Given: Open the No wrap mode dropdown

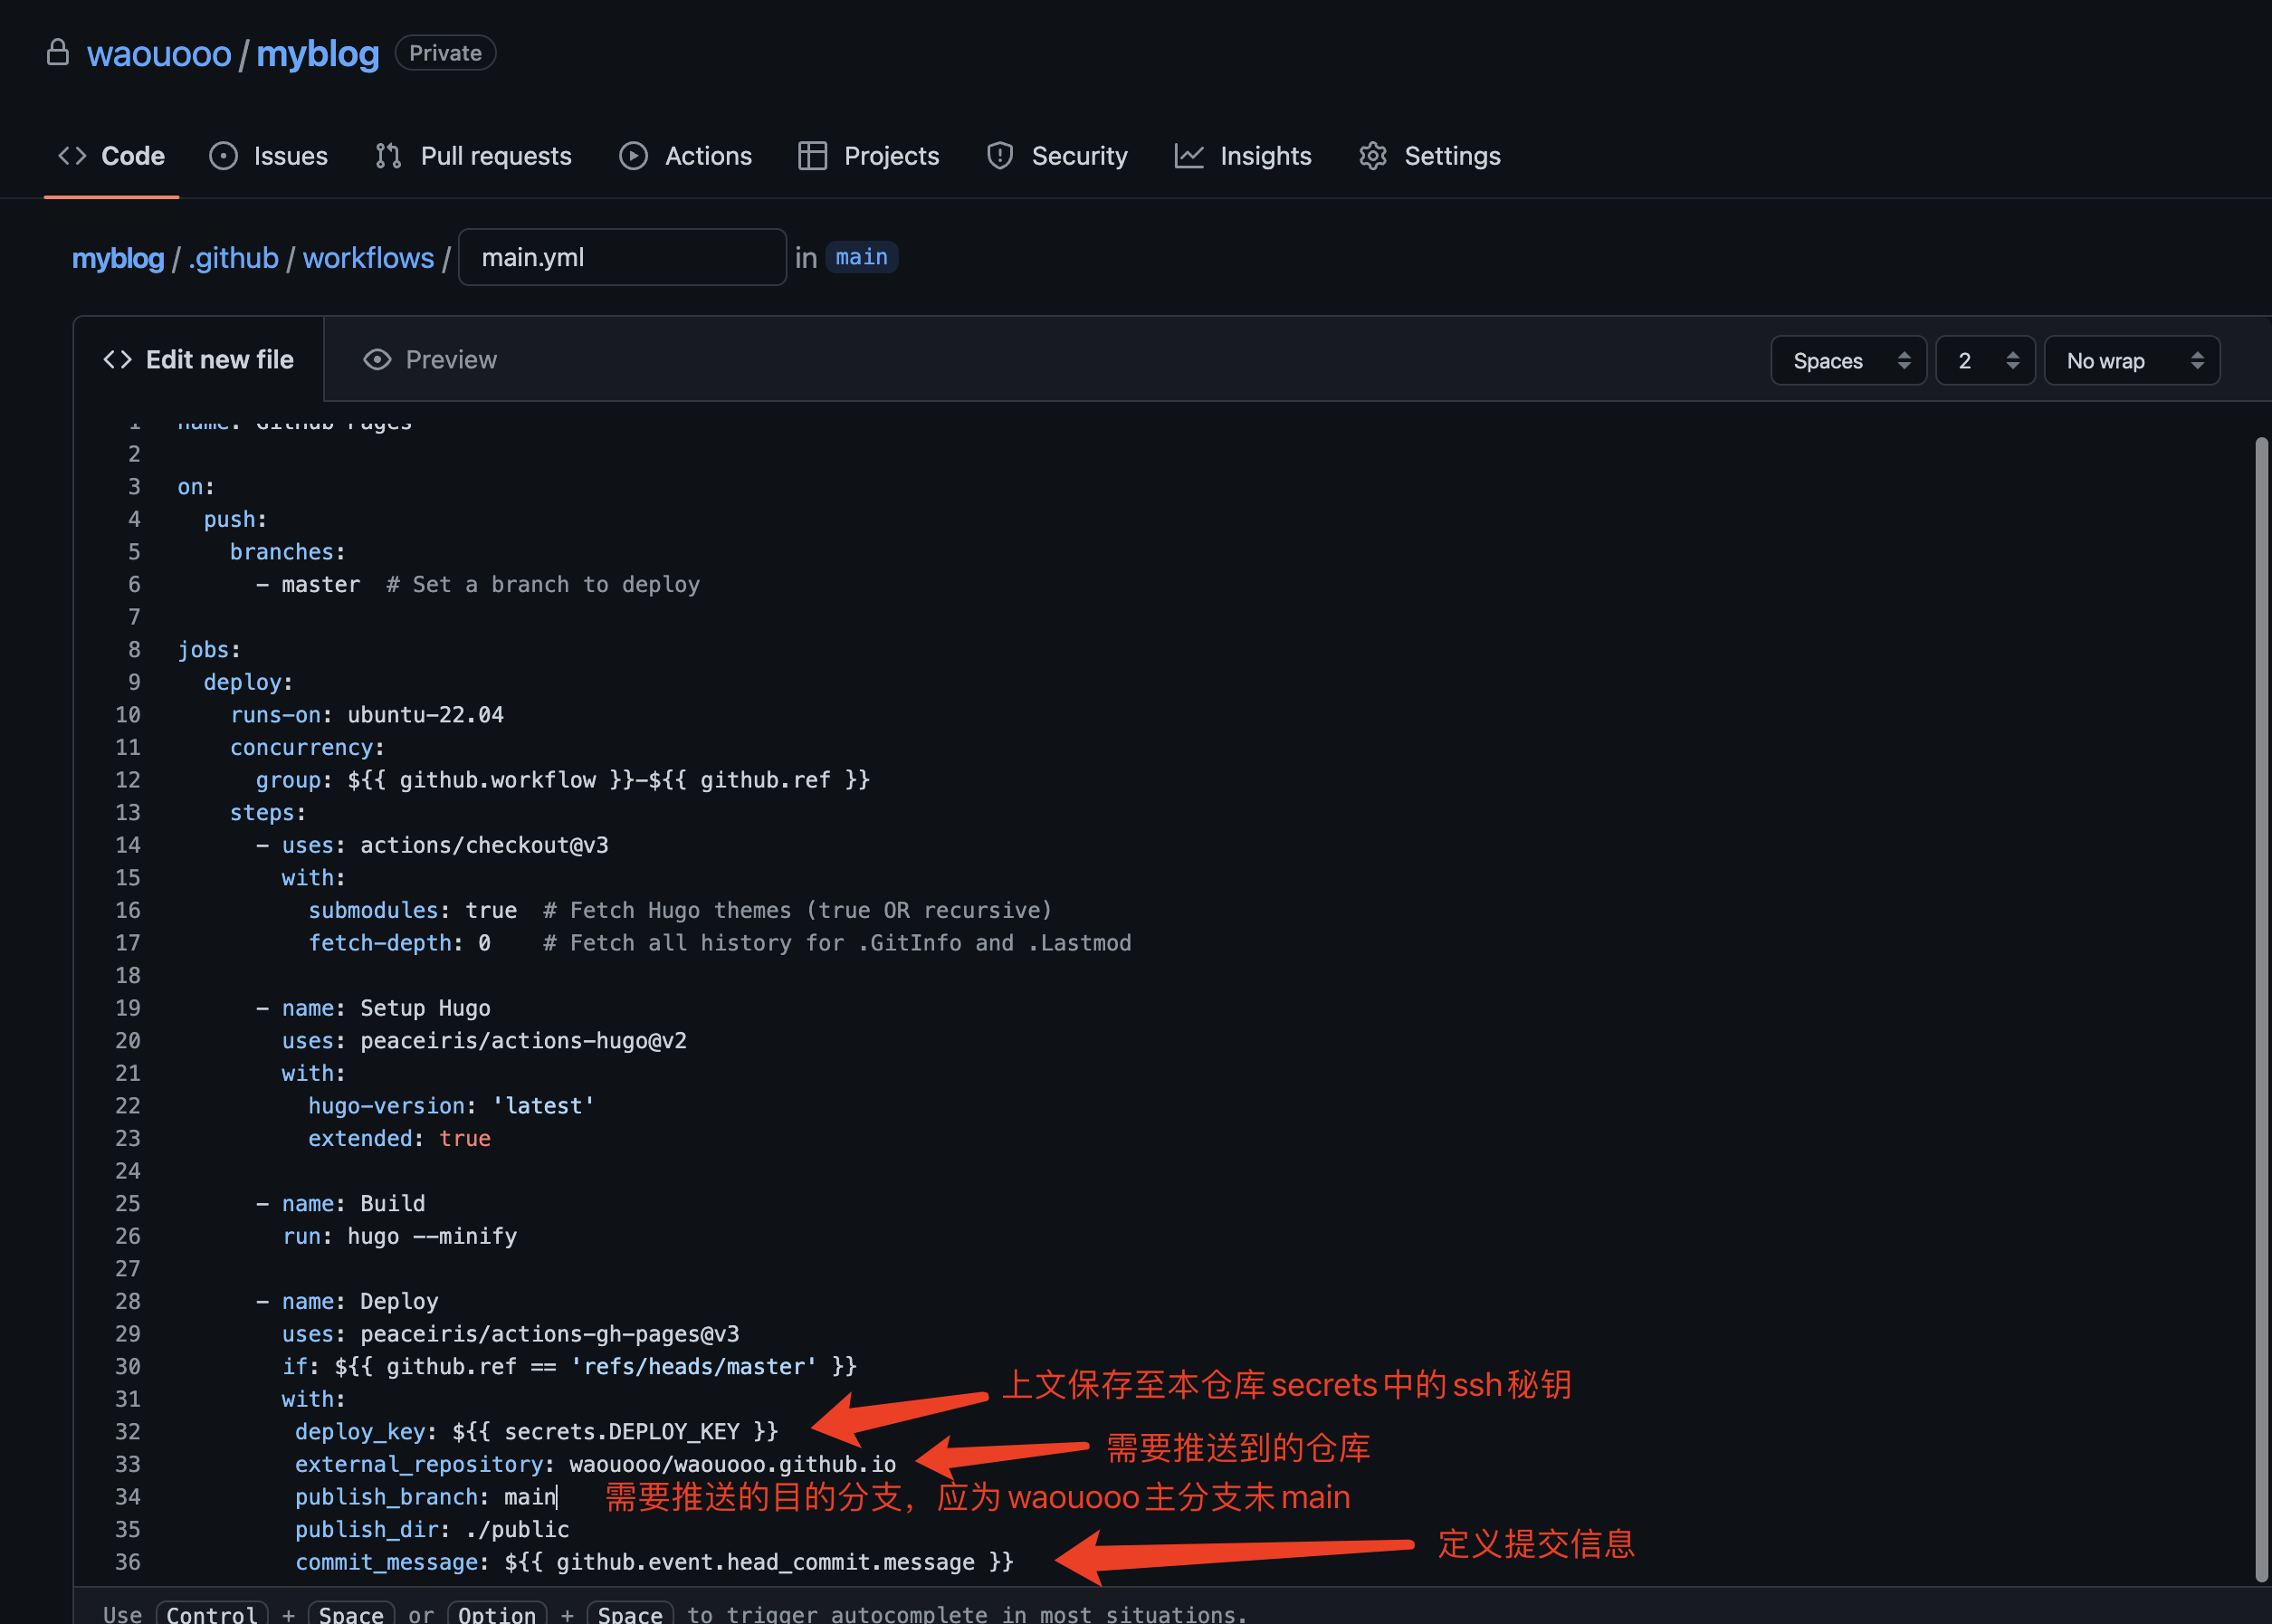Looking at the screenshot, I should click(x=2131, y=361).
